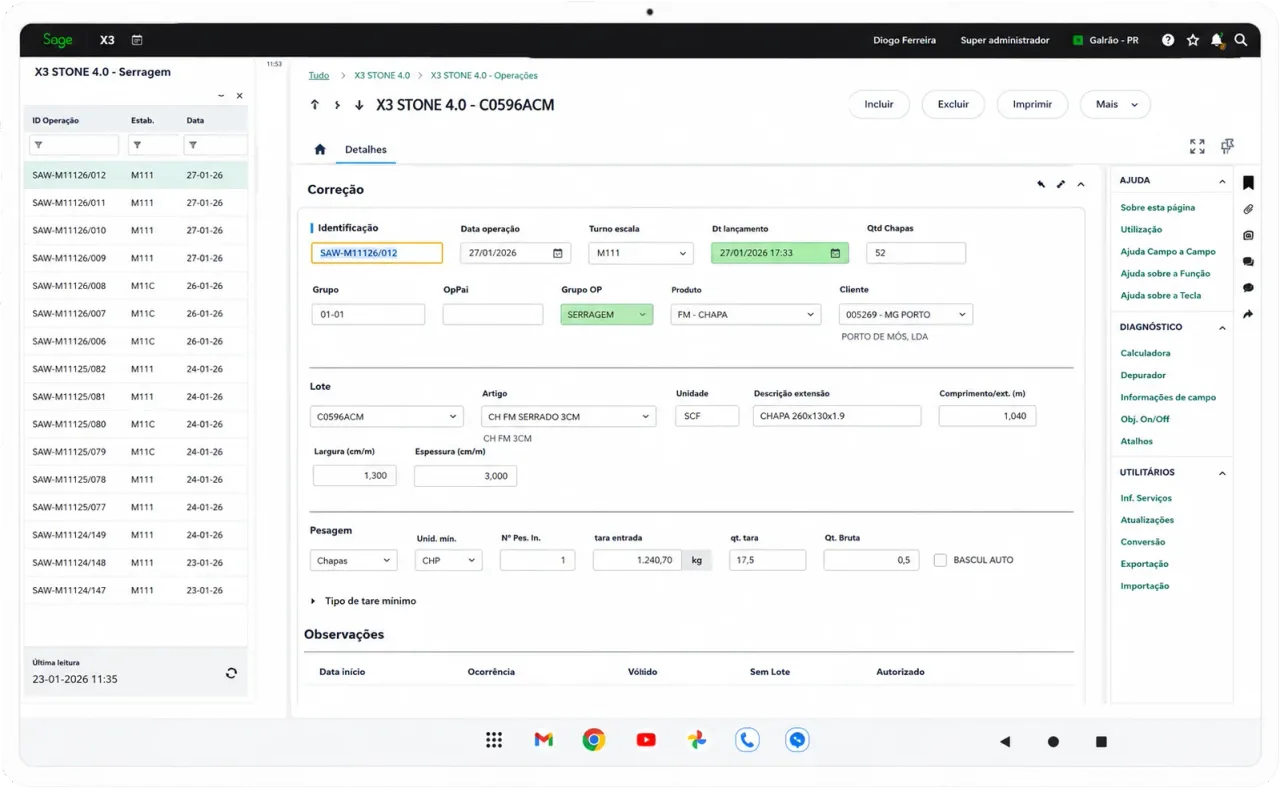Open the notifications bell
Screen dimensions: 1280x788
(x=1217, y=40)
